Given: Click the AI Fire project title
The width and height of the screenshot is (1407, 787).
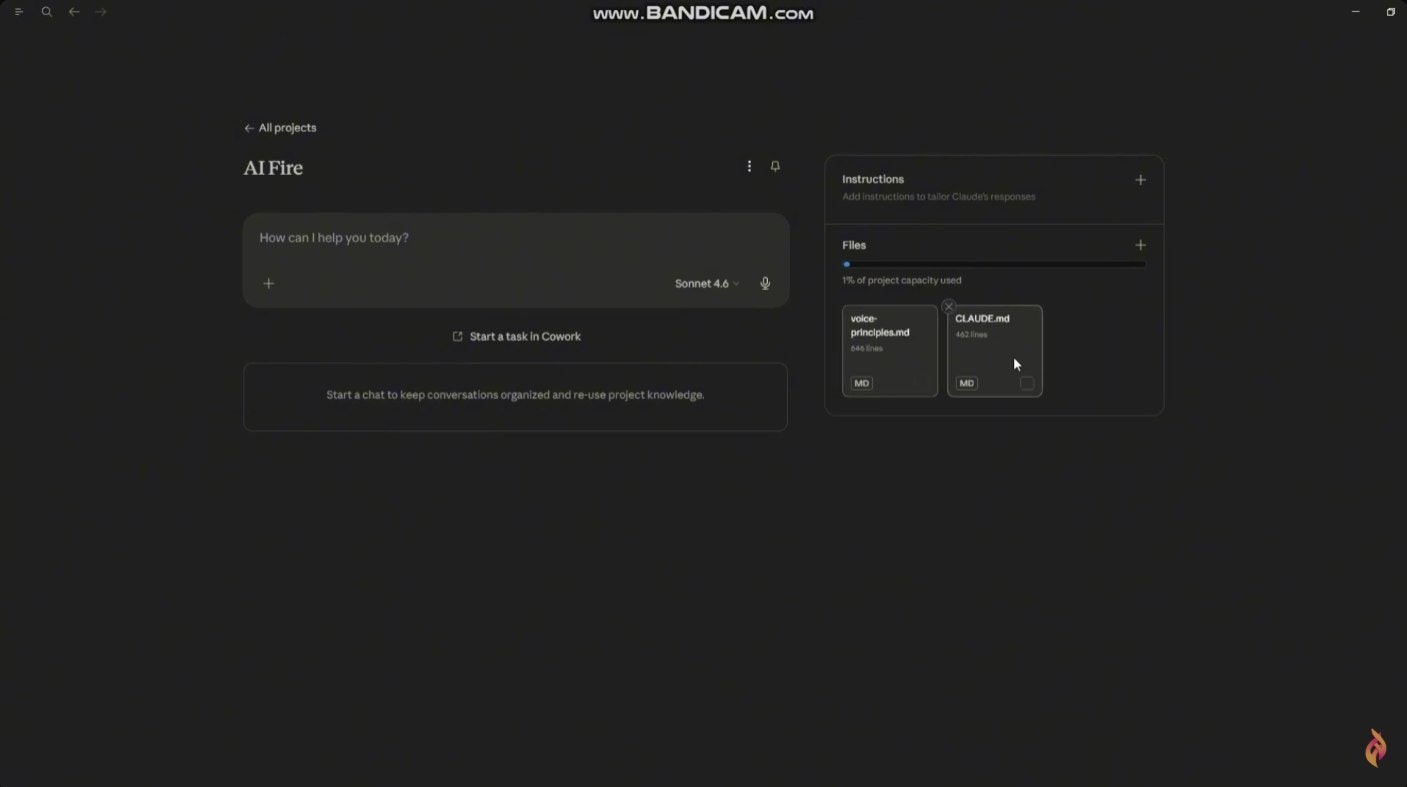Looking at the screenshot, I should tap(273, 168).
